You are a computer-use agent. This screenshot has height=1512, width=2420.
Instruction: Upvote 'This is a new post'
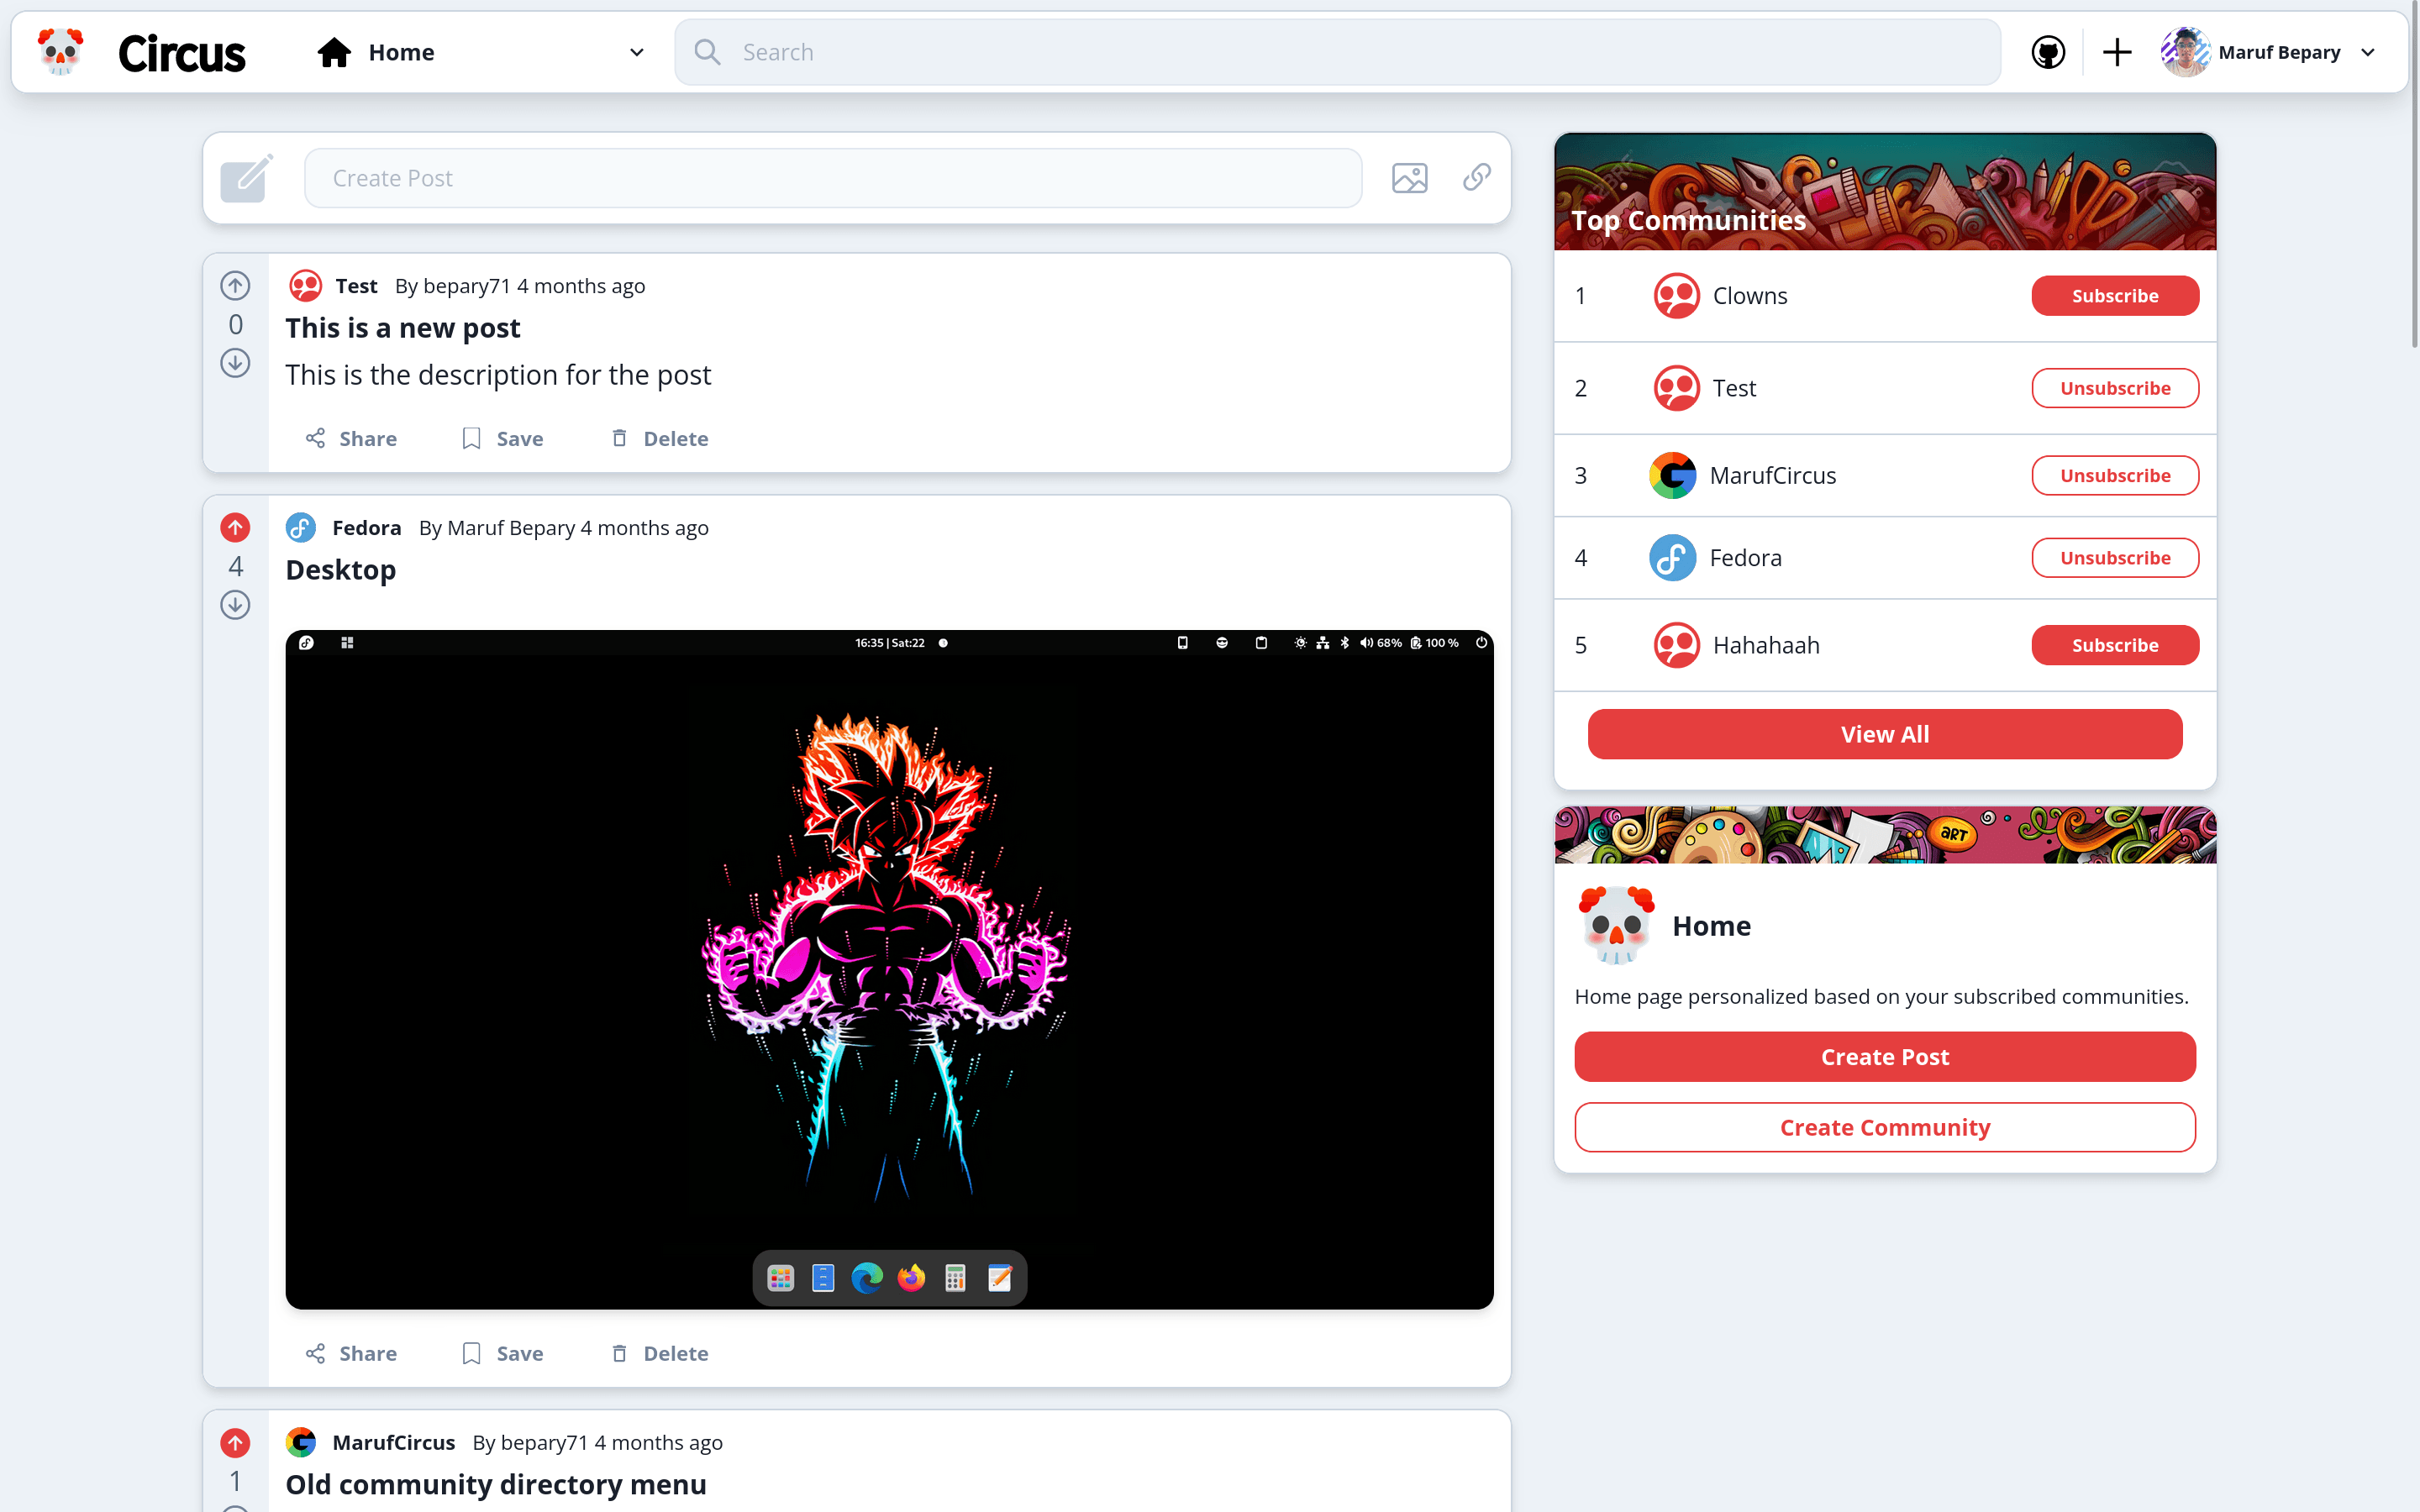click(x=235, y=286)
